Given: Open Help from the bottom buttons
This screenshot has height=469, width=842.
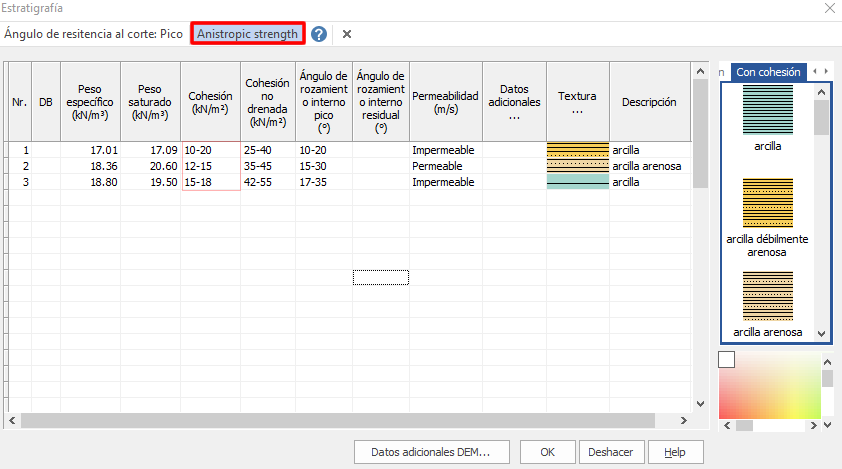Looking at the screenshot, I should (675, 452).
